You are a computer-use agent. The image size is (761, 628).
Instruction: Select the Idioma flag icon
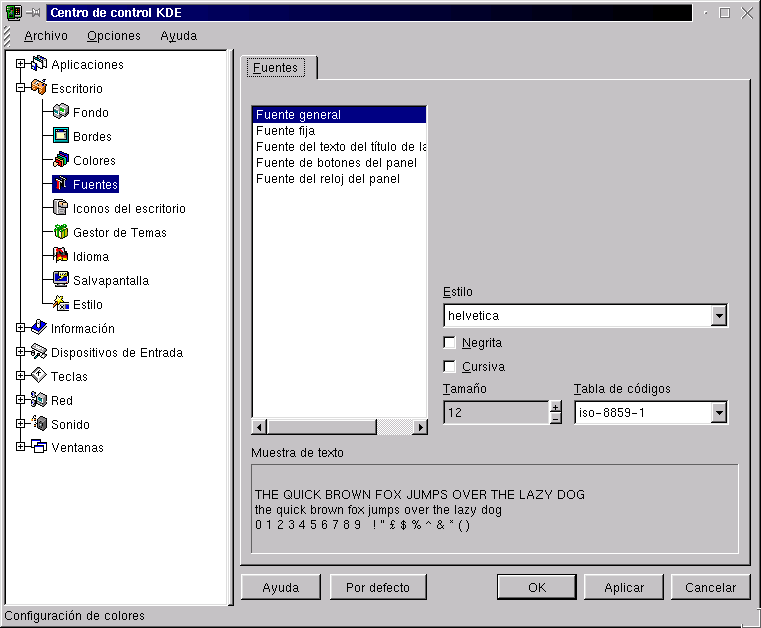click(60, 257)
